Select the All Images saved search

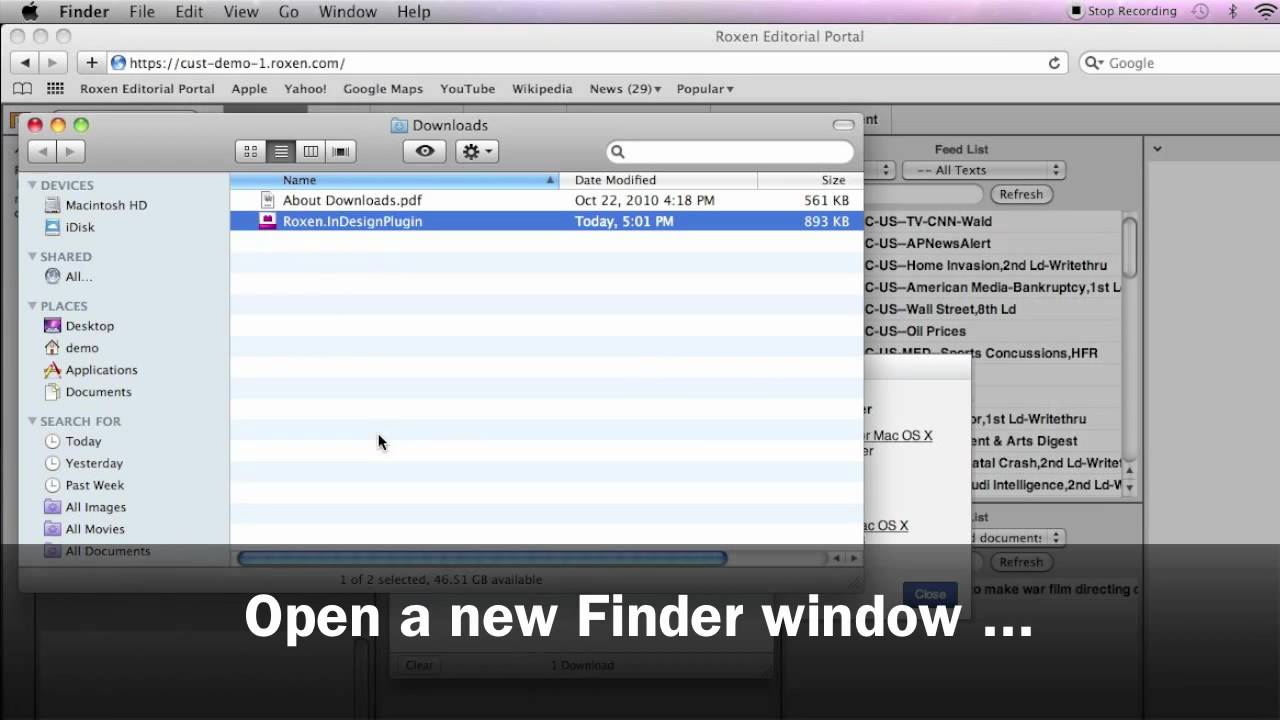pos(85,507)
